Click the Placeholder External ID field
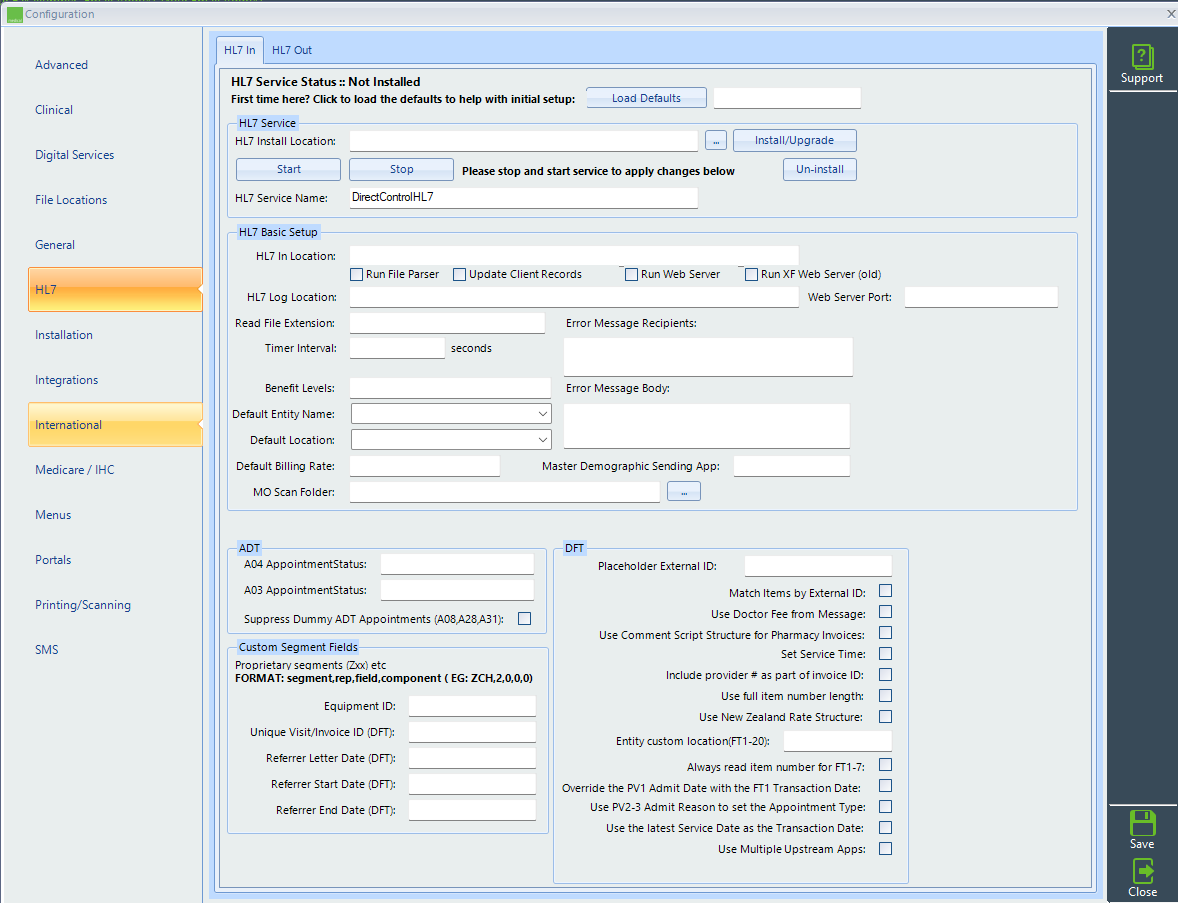 (x=818, y=566)
